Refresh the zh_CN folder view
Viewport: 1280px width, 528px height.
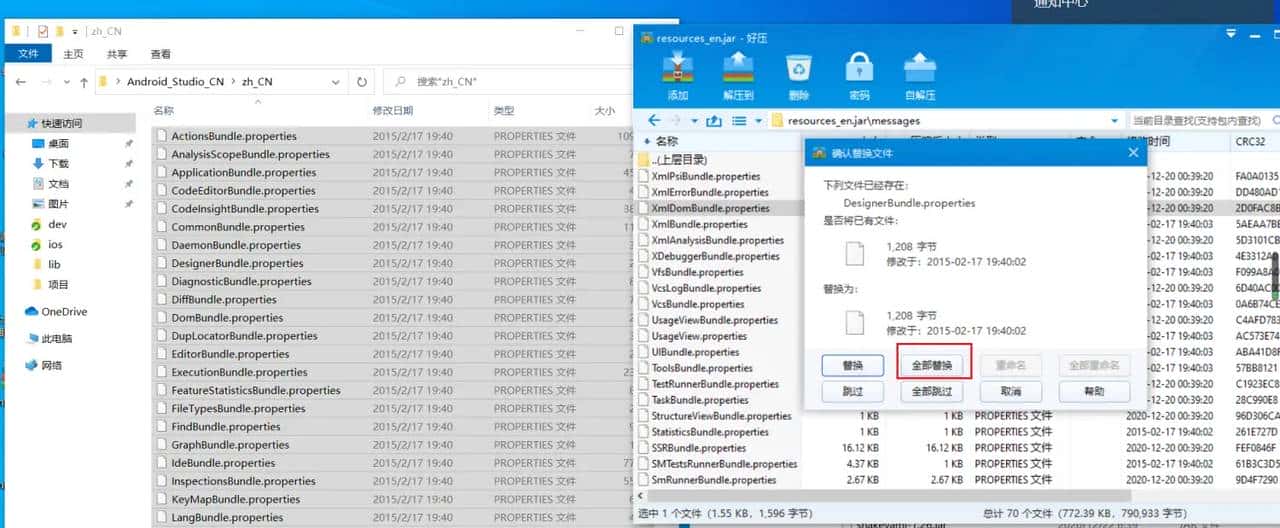361,82
